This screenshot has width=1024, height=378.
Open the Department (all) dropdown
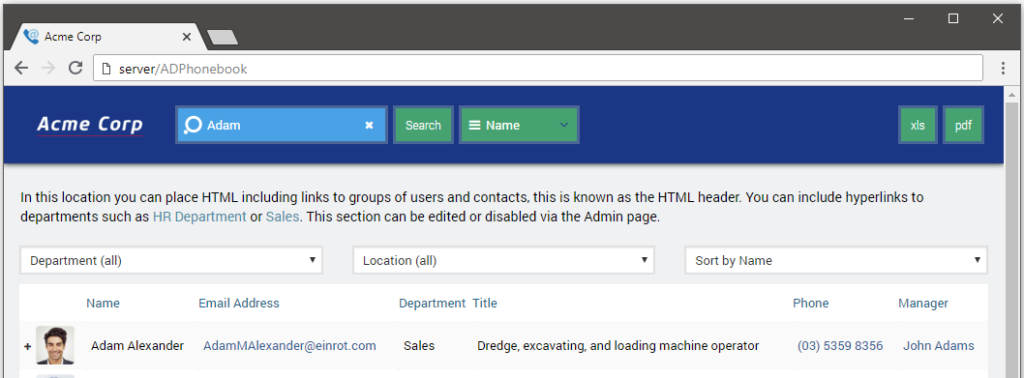coord(171,260)
